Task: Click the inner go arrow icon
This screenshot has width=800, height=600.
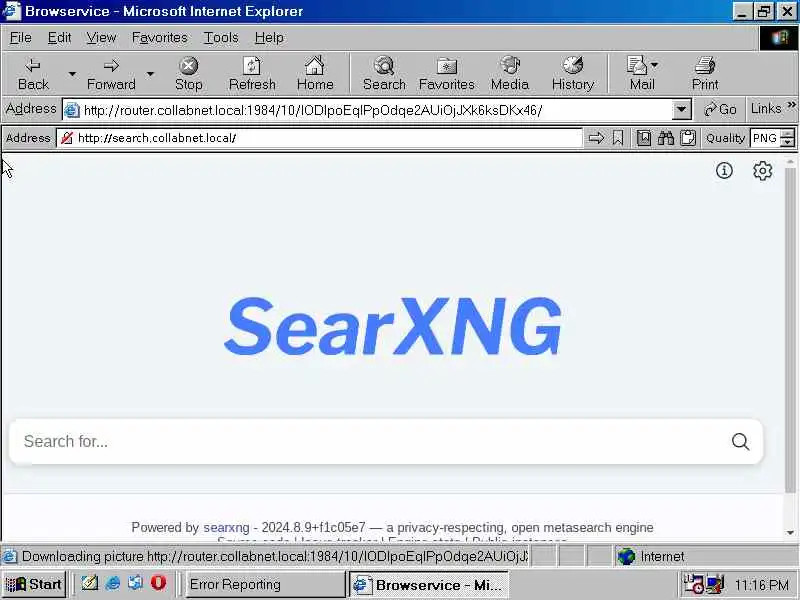Action: (x=596, y=138)
